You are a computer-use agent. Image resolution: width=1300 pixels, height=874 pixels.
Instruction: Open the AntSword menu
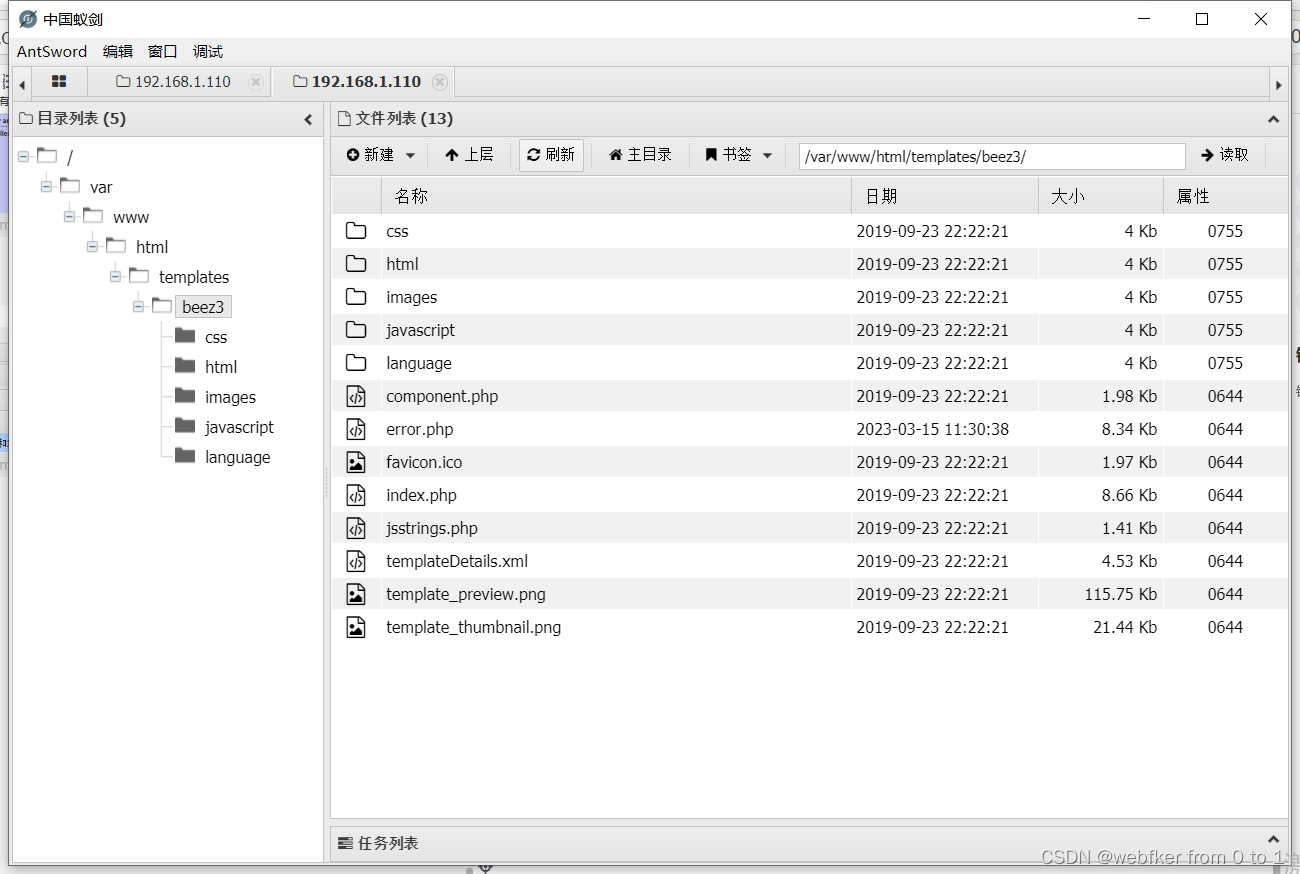pos(52,52)
